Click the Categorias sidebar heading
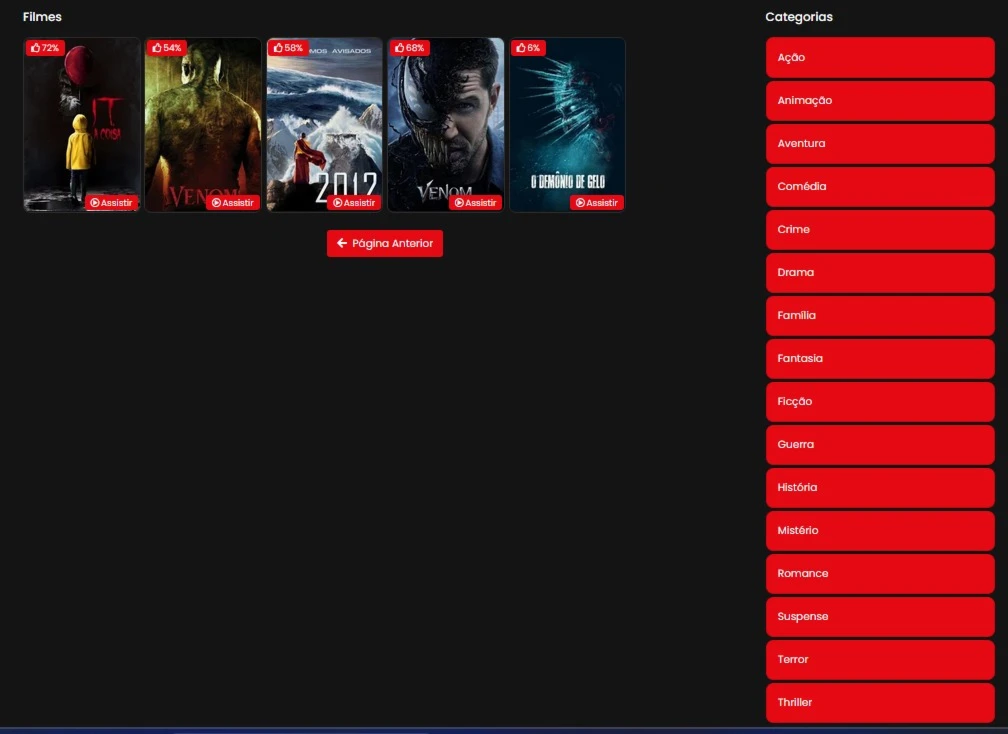This screenshot has width=1008, height=734. pyautogui.click(x=799, y=17)
